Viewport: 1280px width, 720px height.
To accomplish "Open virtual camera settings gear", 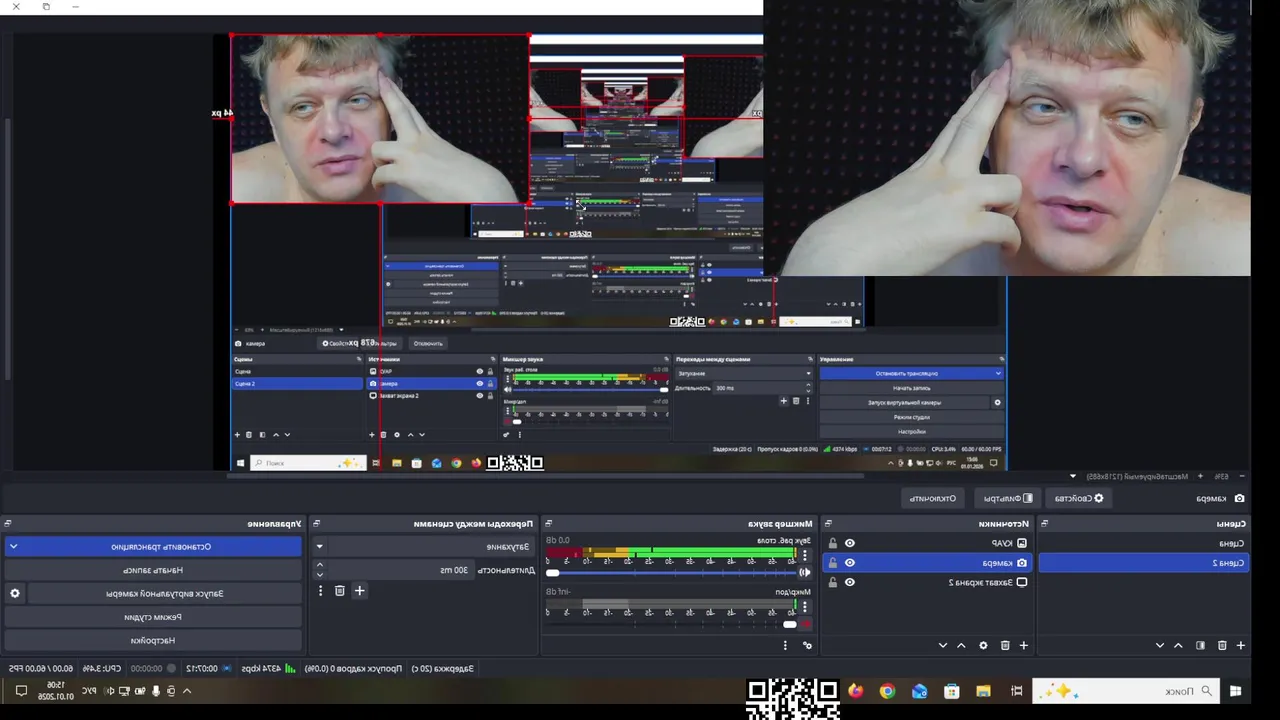I will 15,593.
